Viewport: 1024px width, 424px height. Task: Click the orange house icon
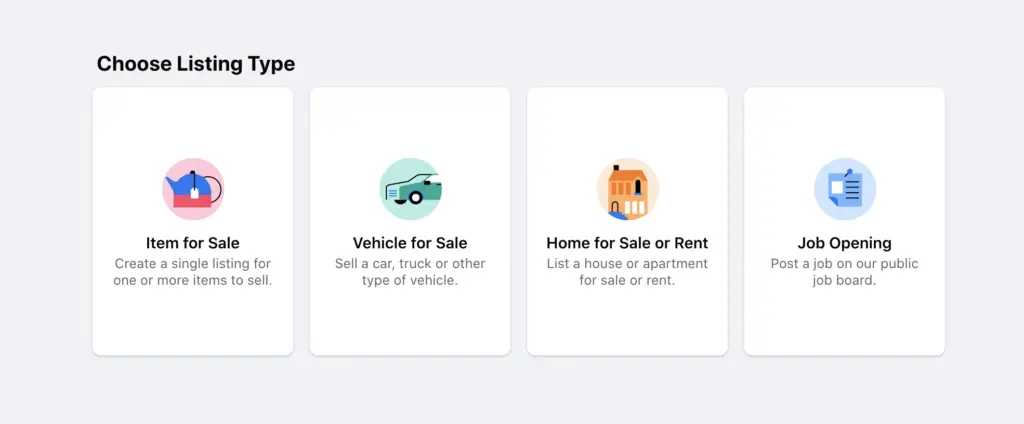627,189
